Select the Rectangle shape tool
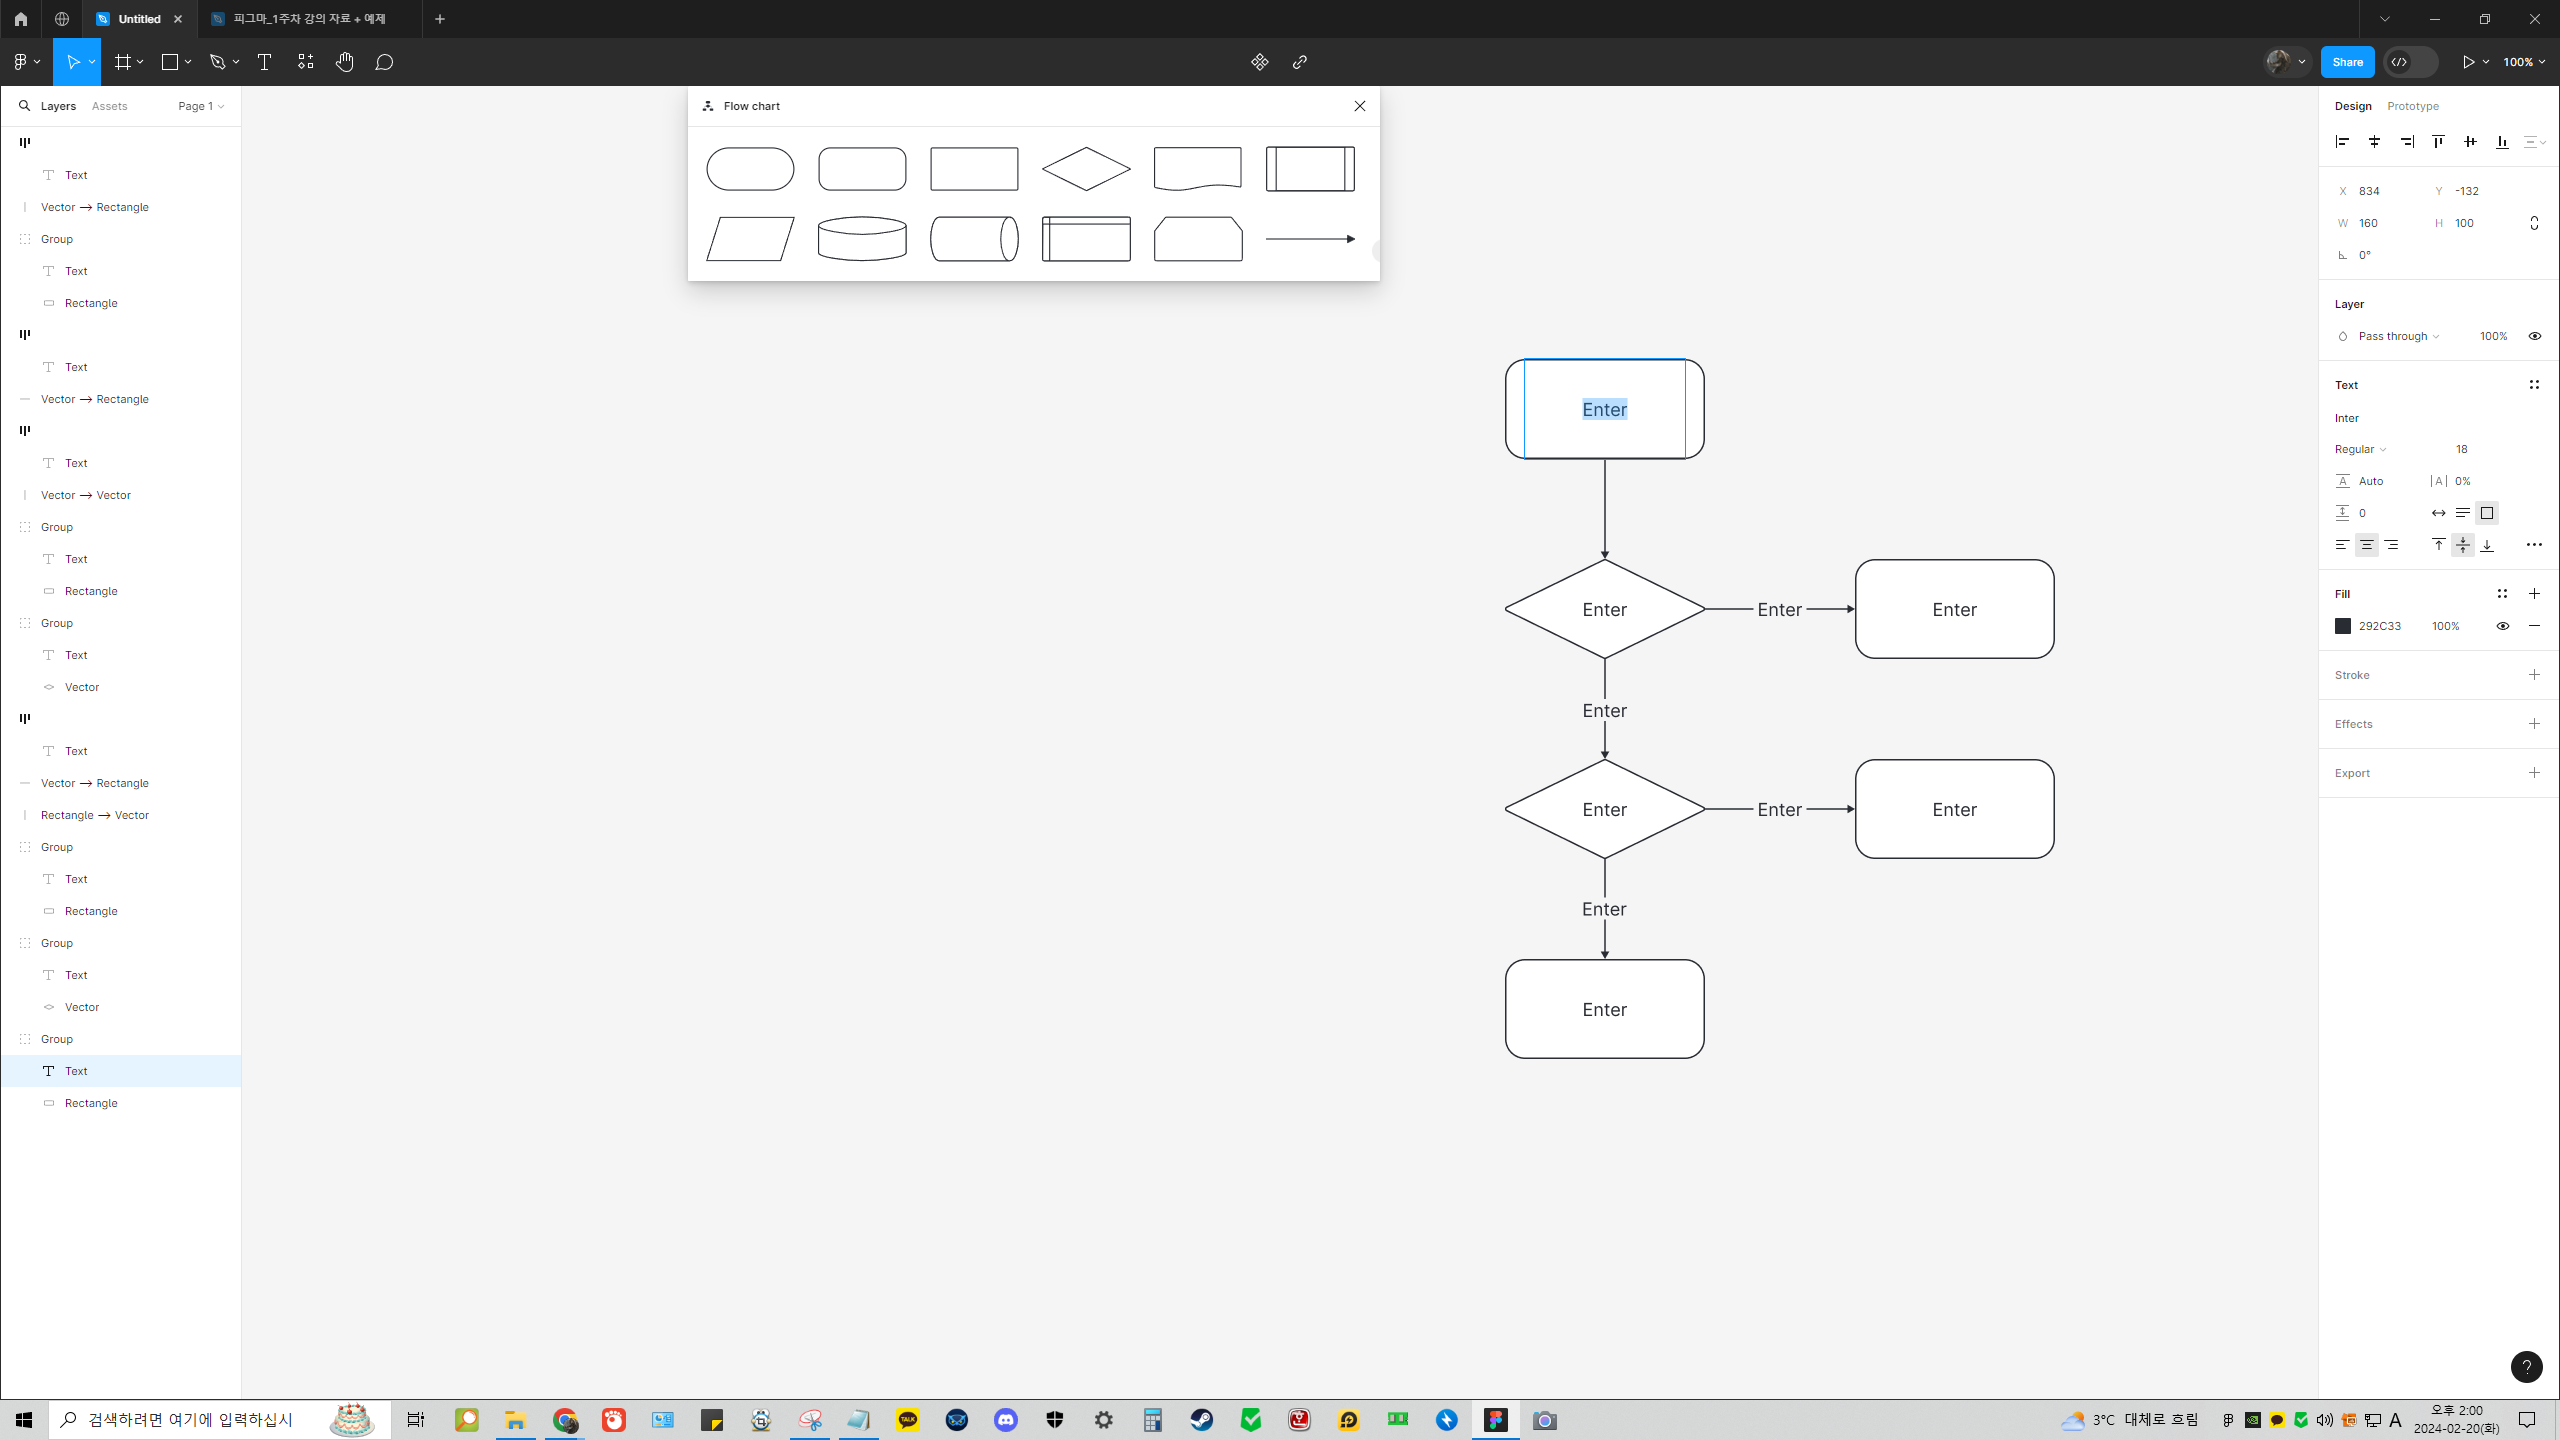This screenshot has height=1440, width=2560. [x=170, y=62]
